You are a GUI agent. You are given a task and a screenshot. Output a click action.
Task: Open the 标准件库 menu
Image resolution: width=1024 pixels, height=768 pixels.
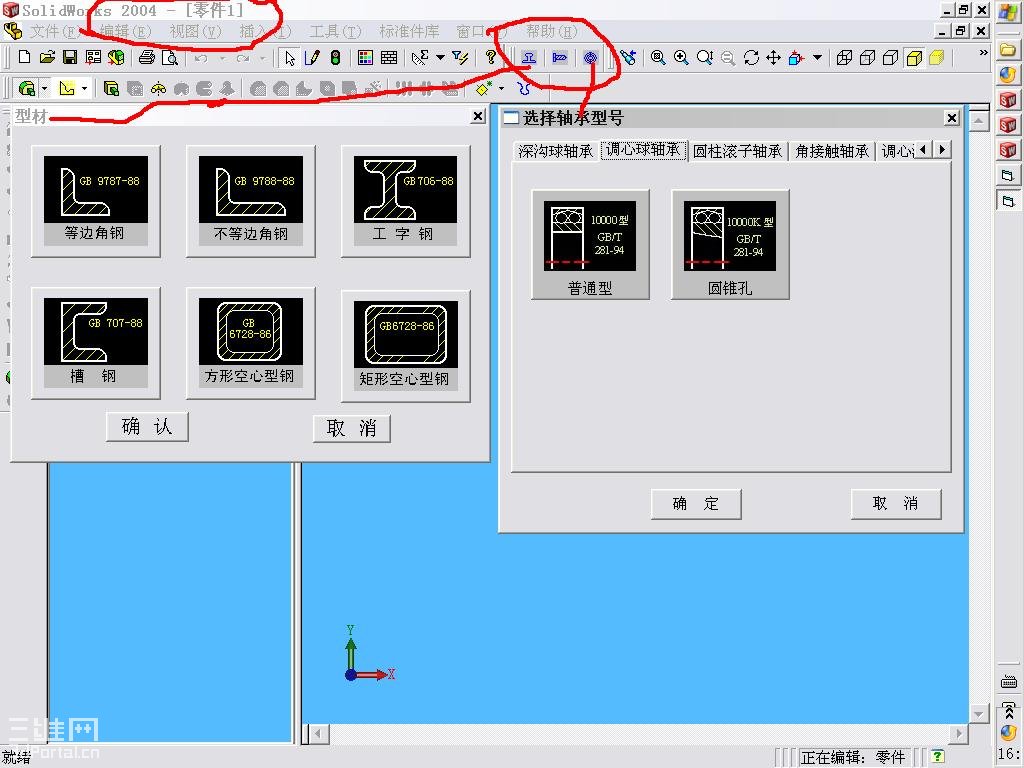(x=409, y=31)
